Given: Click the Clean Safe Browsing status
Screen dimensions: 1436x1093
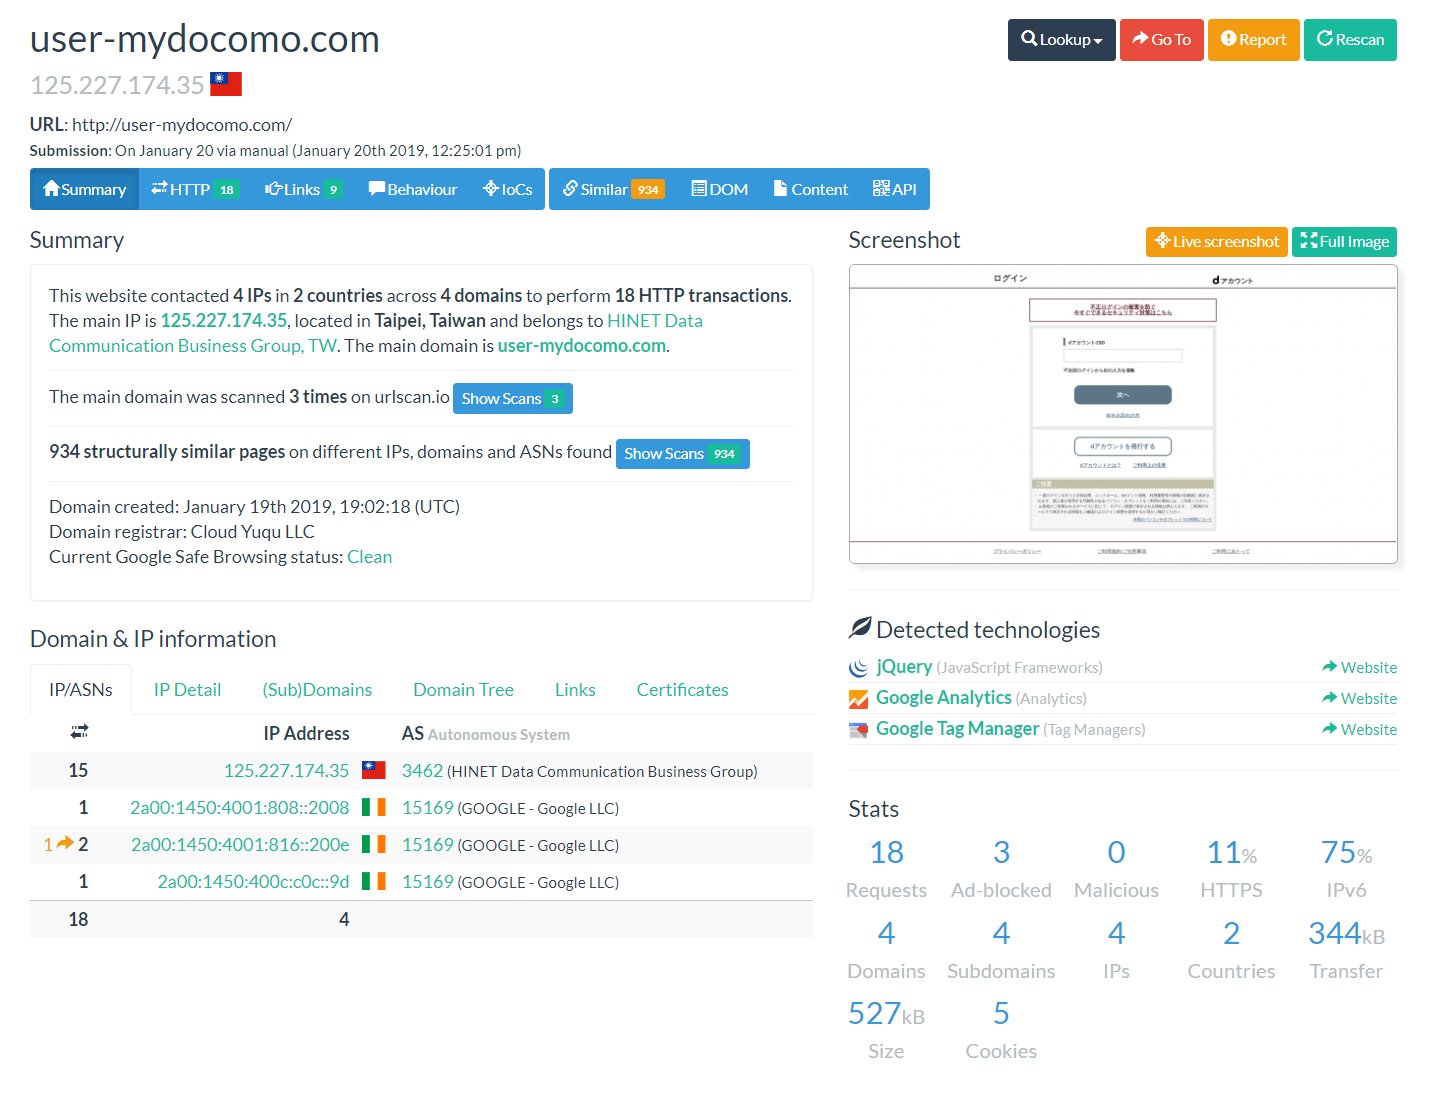Looking at the screenshot, I should [x=370, y=557].
